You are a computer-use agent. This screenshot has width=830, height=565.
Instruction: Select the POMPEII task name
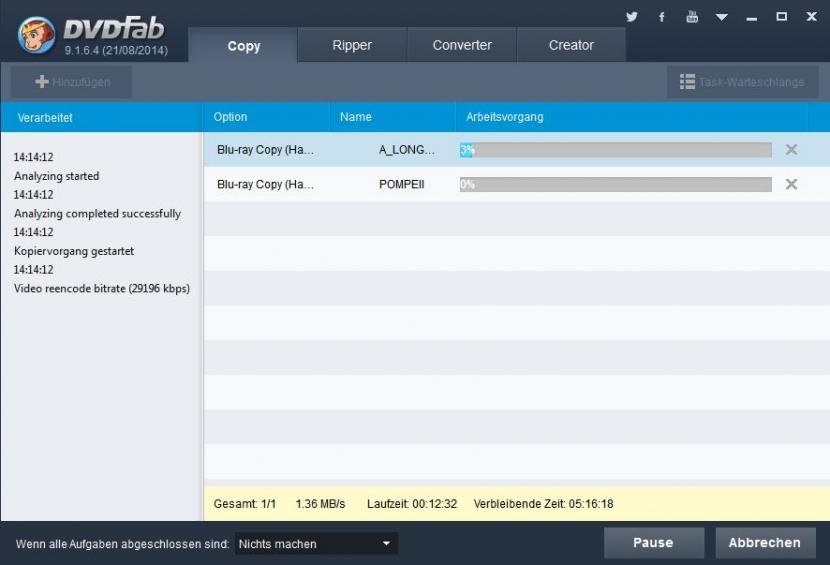(401, 184)
